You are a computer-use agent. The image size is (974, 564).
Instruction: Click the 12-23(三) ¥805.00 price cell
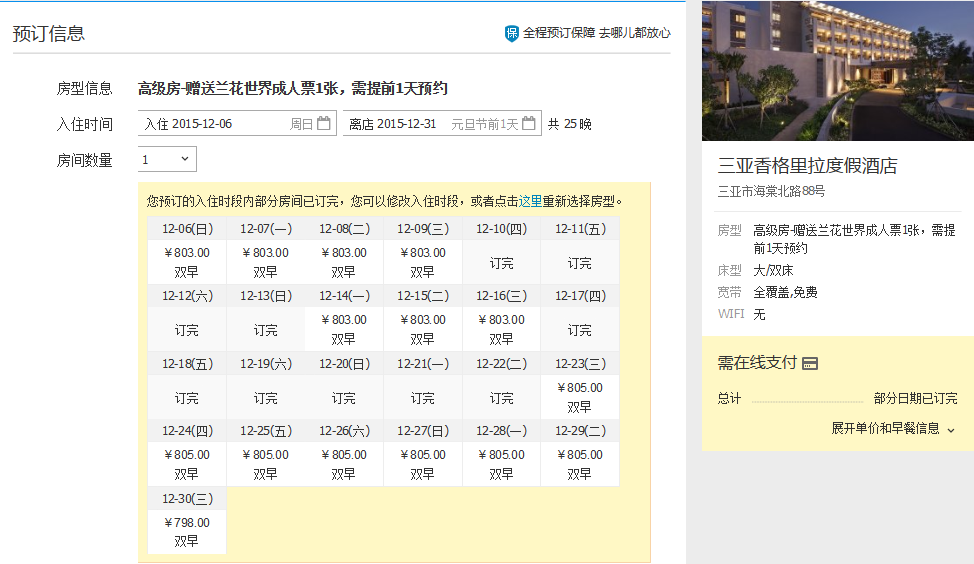580,397
